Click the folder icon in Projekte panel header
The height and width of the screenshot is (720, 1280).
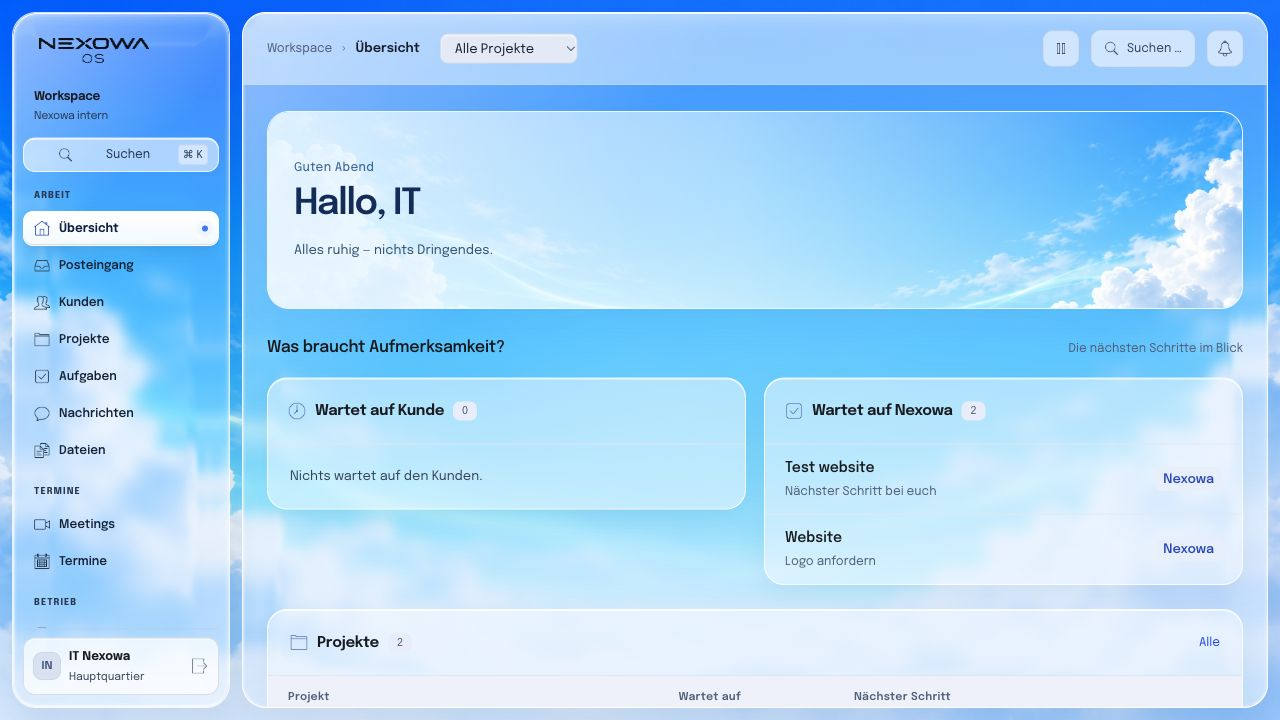[298, 642]
